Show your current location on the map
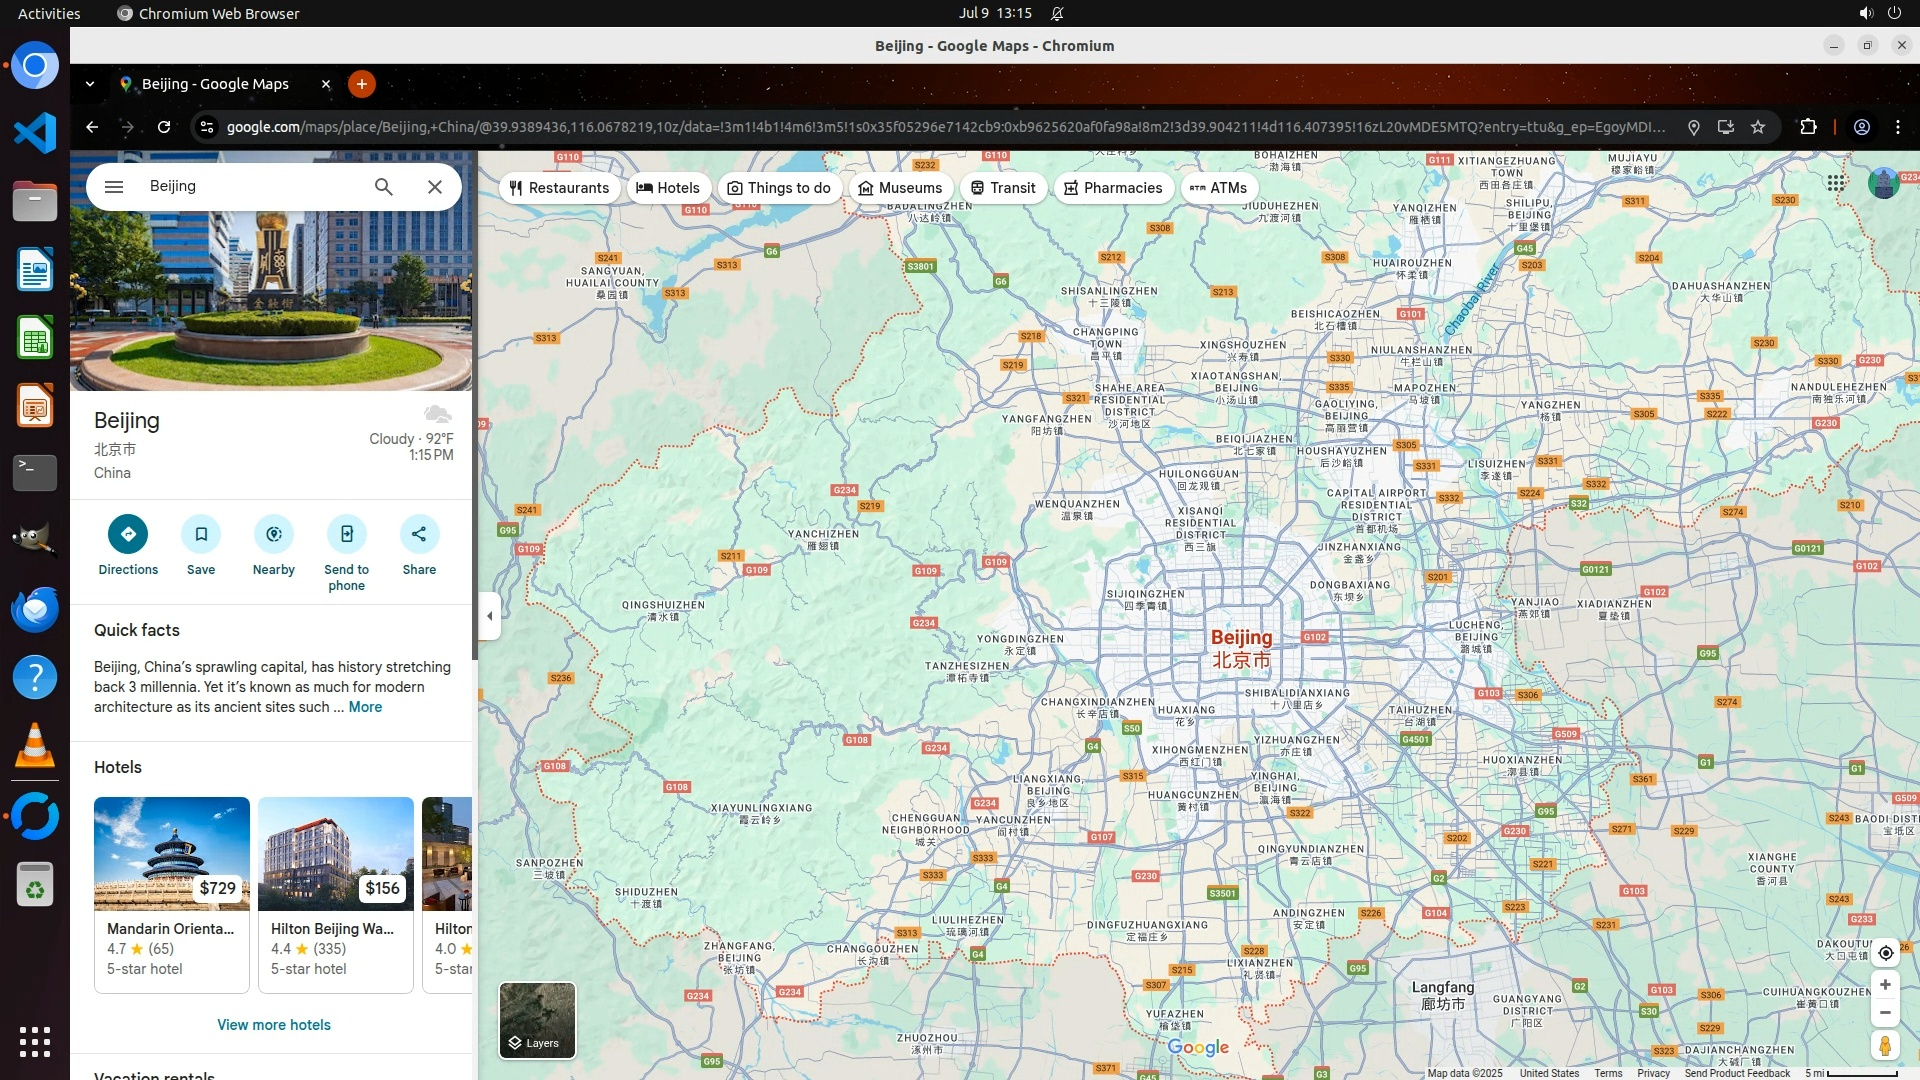Screen dimensions: 1920x1080 pos(1885,953)
